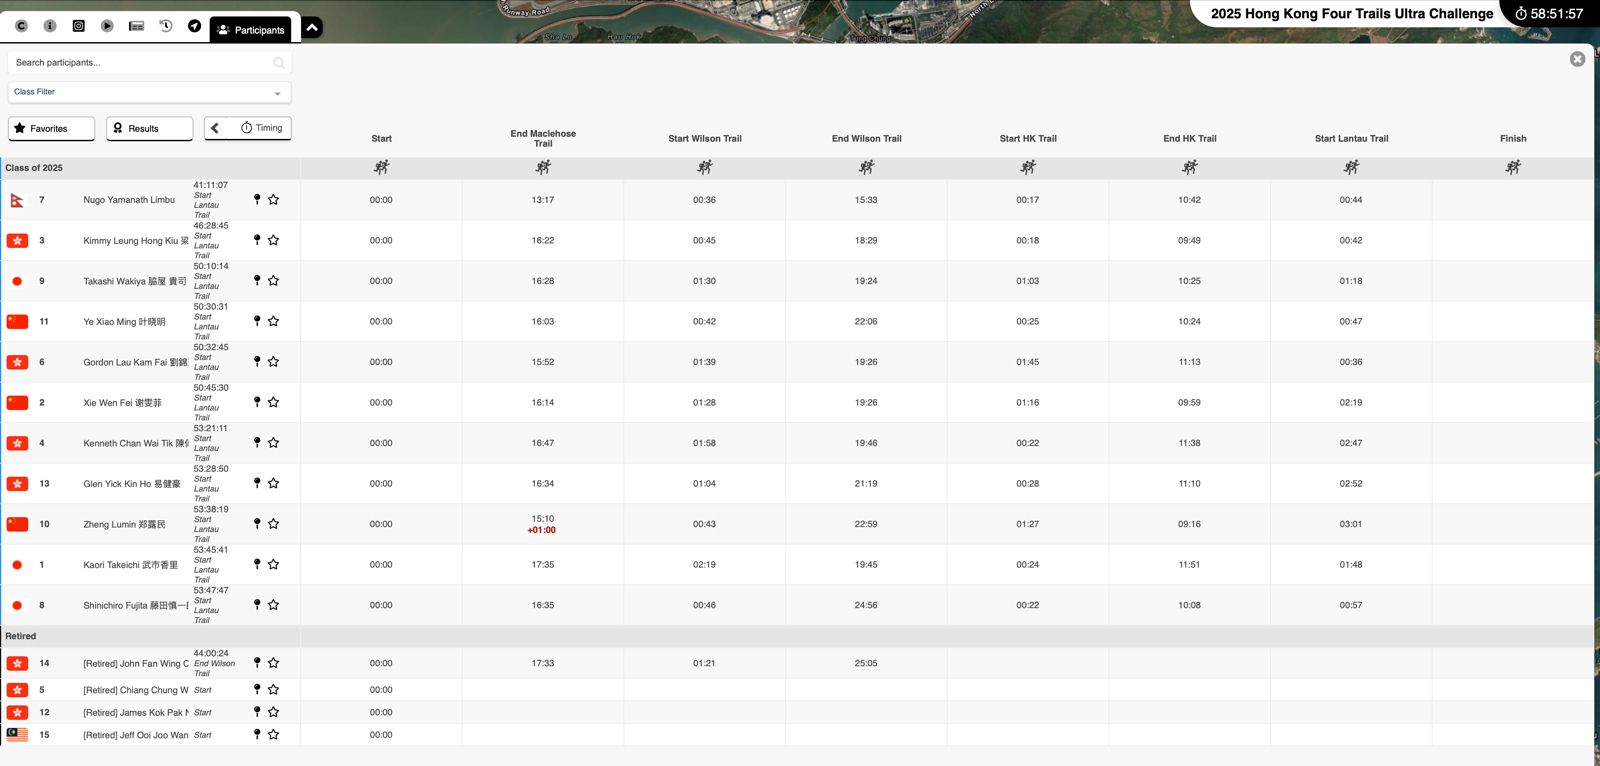Image resolution: width=1600 pixels, height=766 pixels.
Task: Close the participants panel with X
Action: 1577,59
